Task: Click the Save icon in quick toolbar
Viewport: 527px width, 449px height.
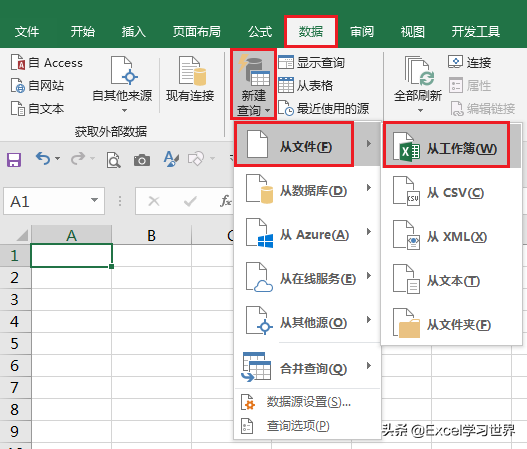Action: tap(14, 160)
